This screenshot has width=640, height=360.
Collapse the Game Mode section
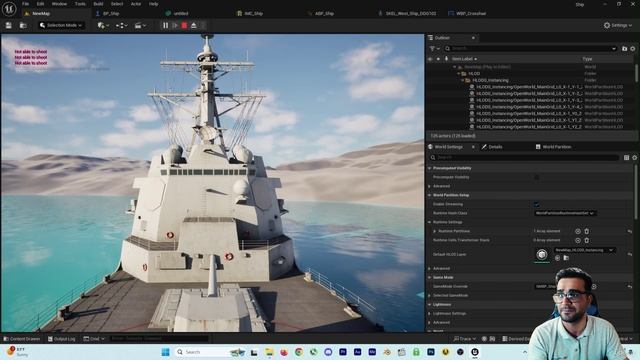click(430, 278)
